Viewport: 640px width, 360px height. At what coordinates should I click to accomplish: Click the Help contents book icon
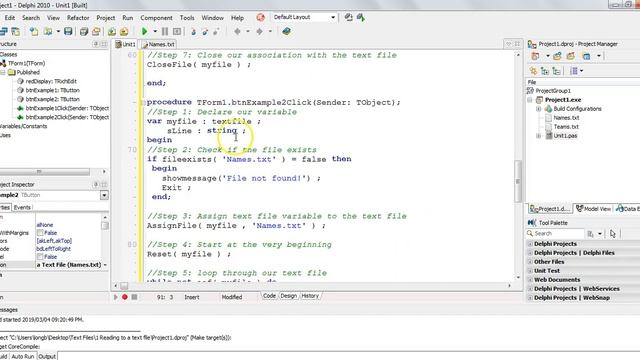(287, 31)
